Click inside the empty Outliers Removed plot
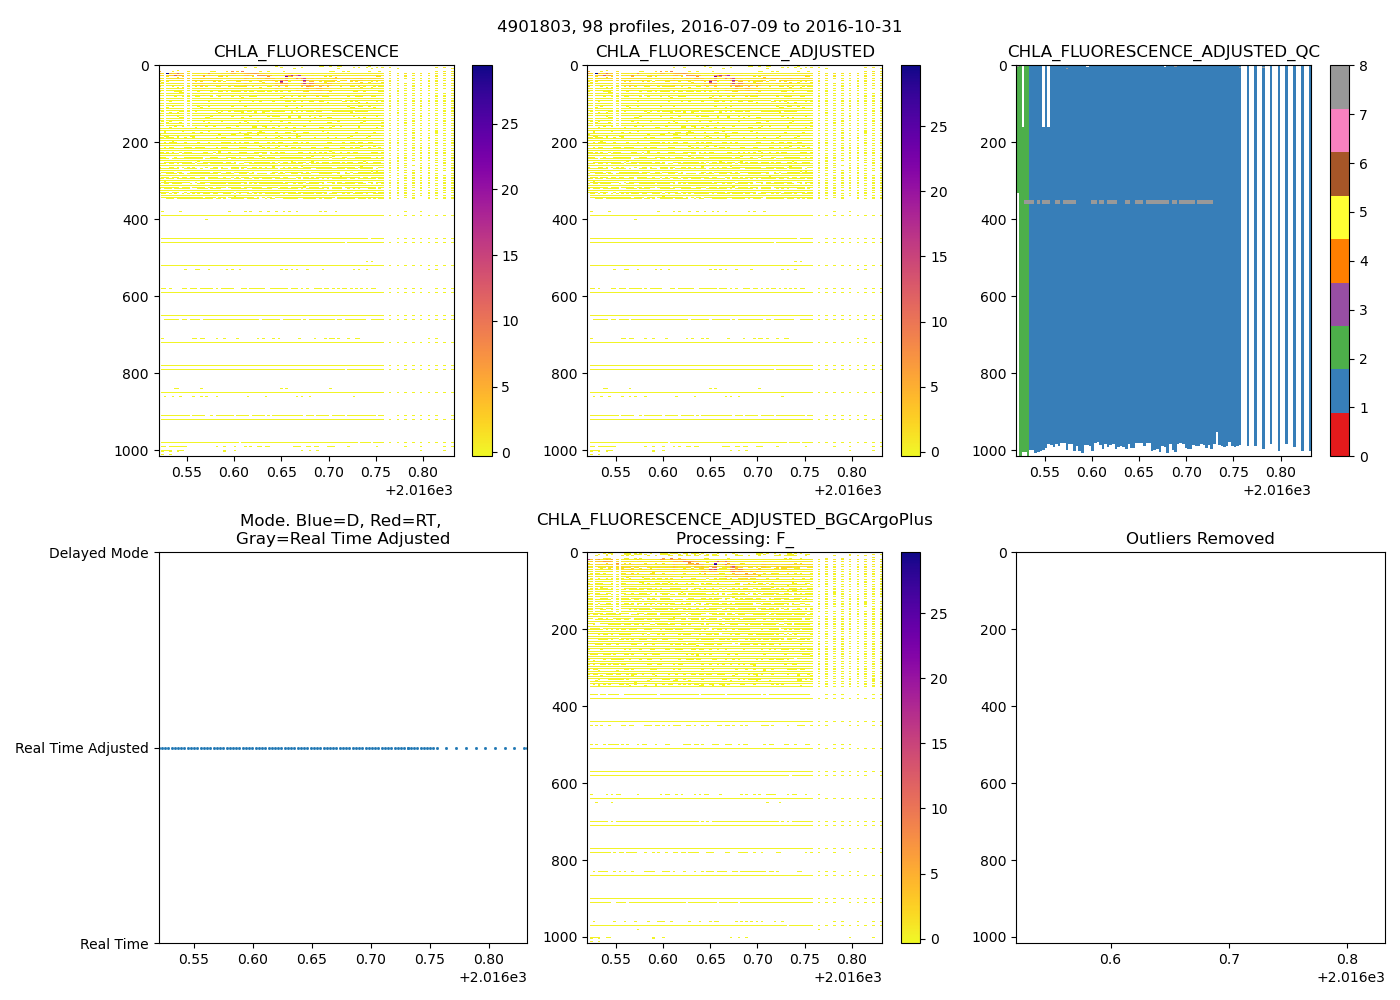Image resolution: width=1400 pixels, height=1000 pixels. [1199, 748]
